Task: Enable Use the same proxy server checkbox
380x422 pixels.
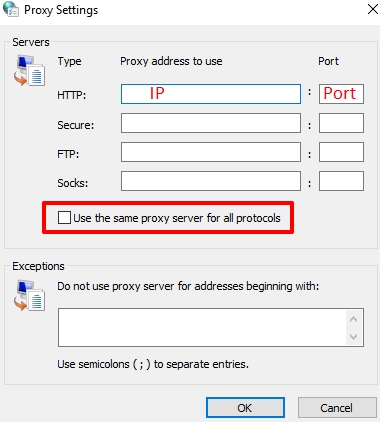Action: [64, 218]
